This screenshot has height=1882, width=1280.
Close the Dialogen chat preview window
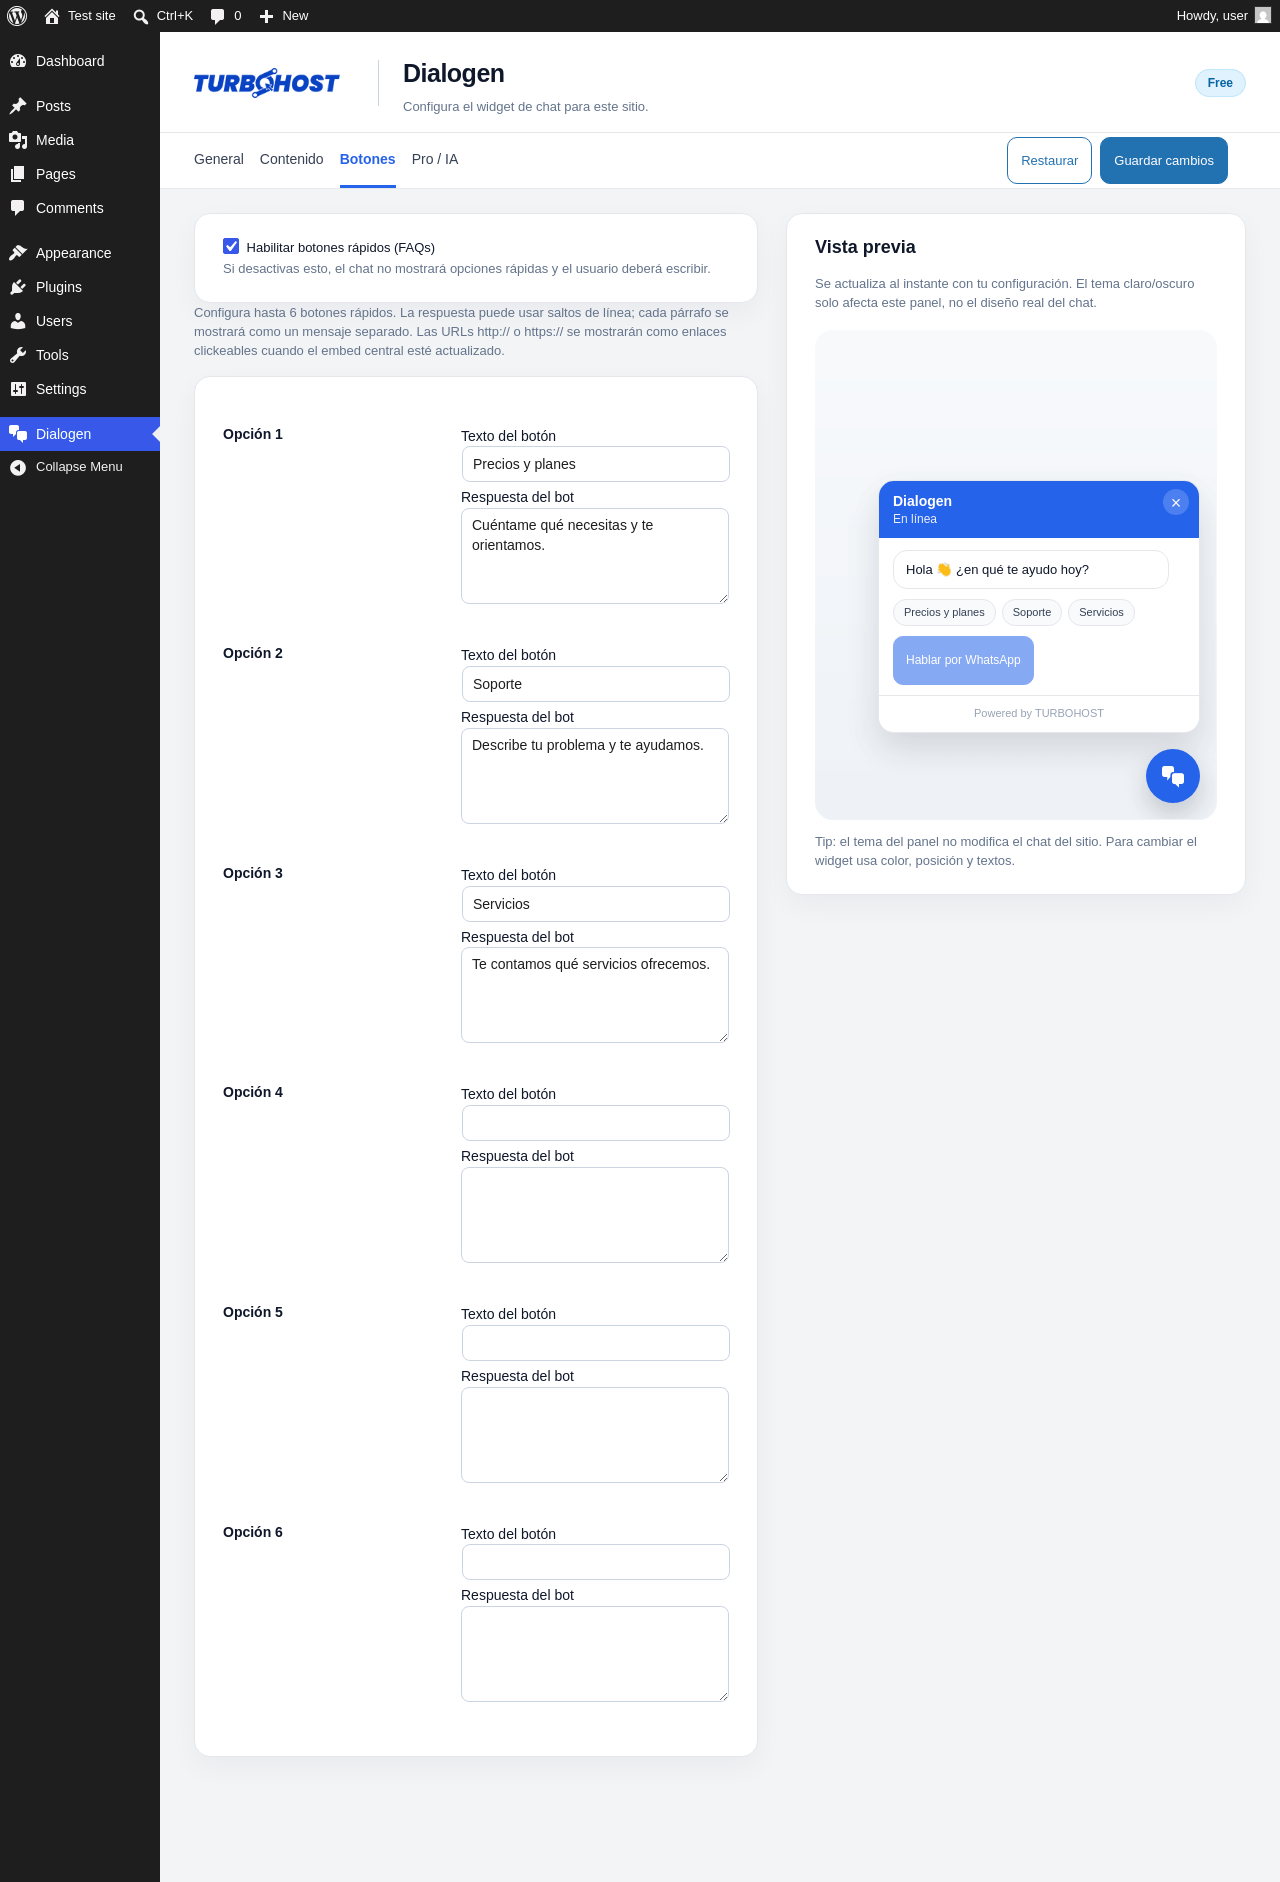click(1176, 502)
